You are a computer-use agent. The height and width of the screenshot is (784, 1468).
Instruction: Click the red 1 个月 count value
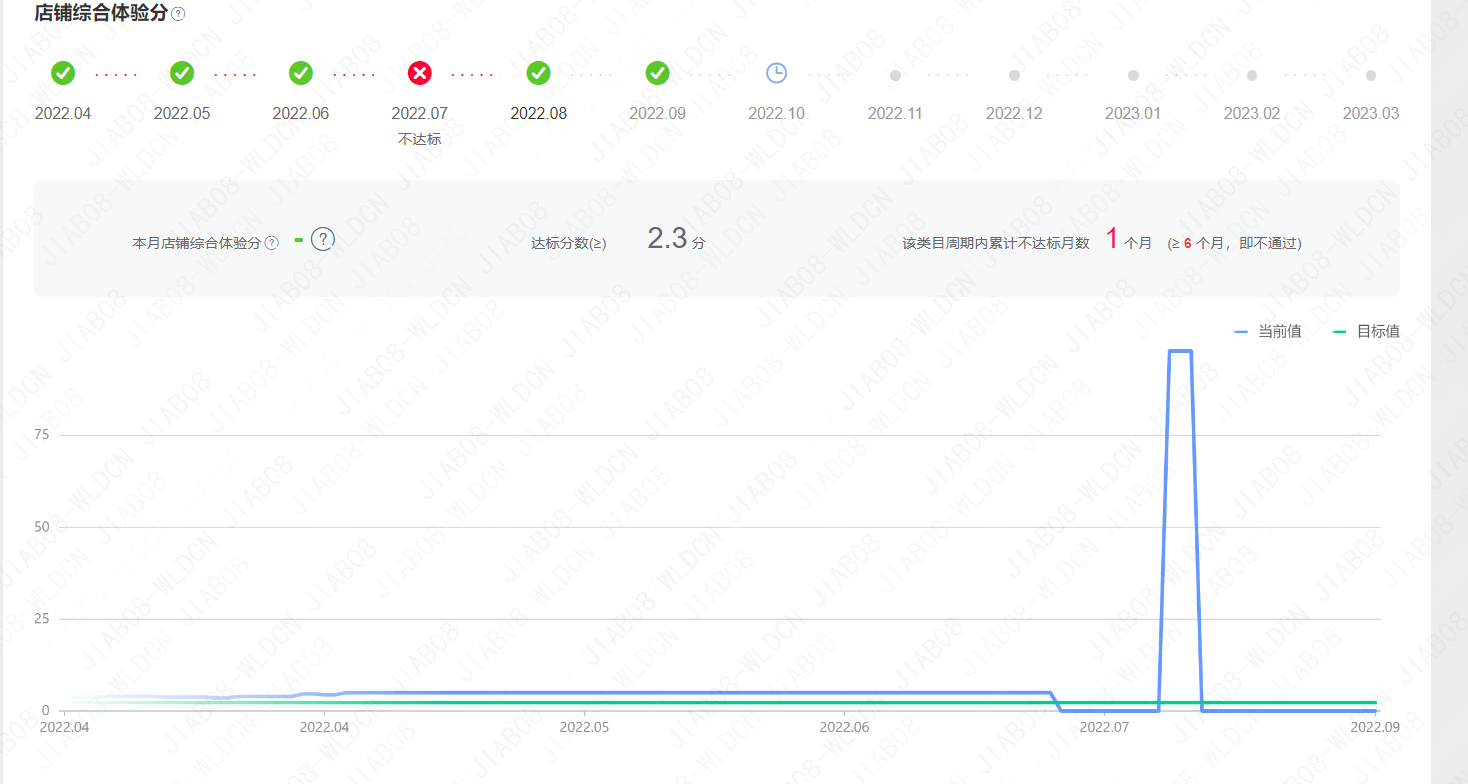(1128, 240)
